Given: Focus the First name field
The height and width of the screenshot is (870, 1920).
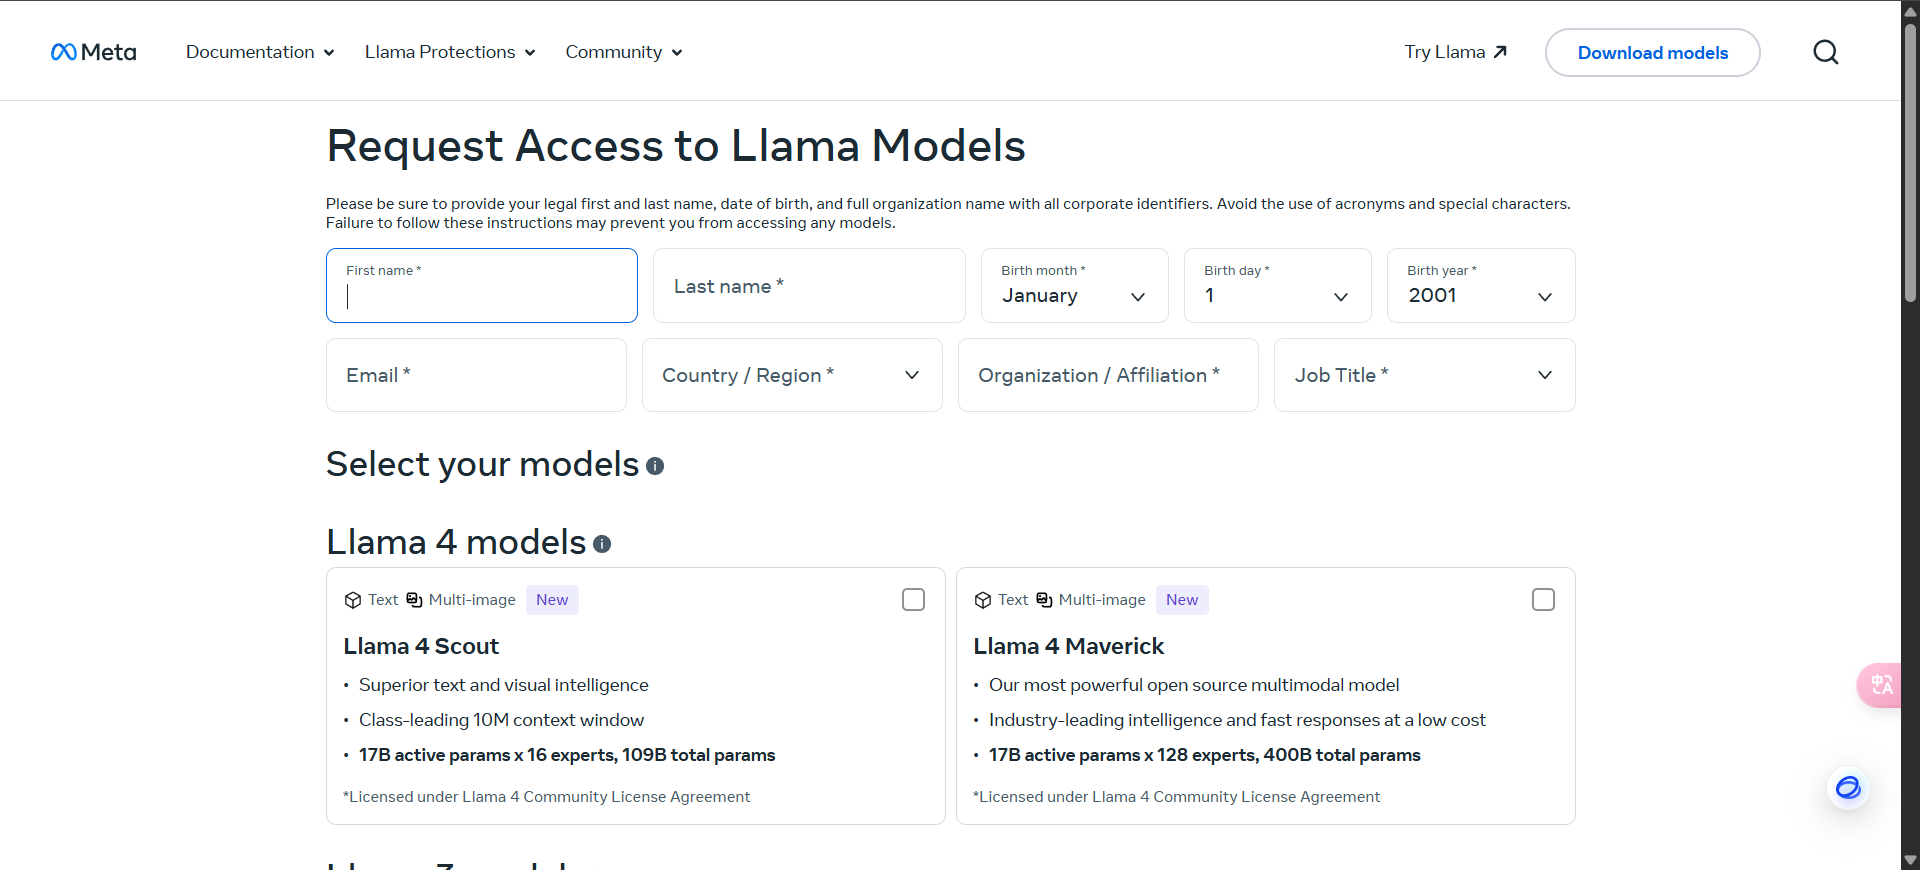Looking at the screenshot, I should click(x=482, y=286).
